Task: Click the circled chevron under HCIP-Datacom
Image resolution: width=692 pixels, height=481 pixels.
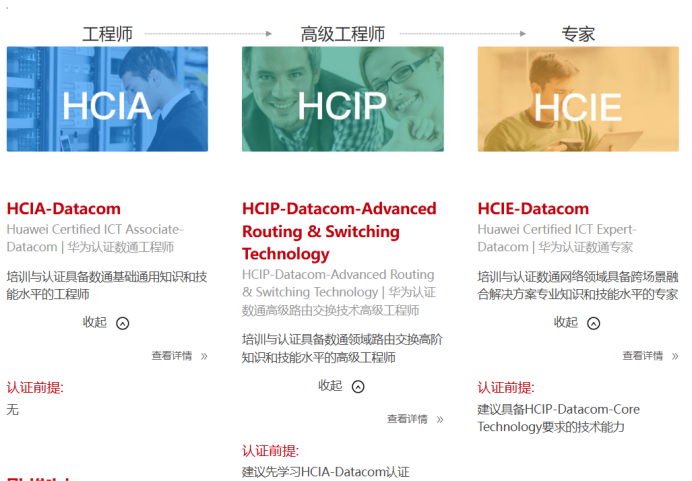Action: coord(358,387)
